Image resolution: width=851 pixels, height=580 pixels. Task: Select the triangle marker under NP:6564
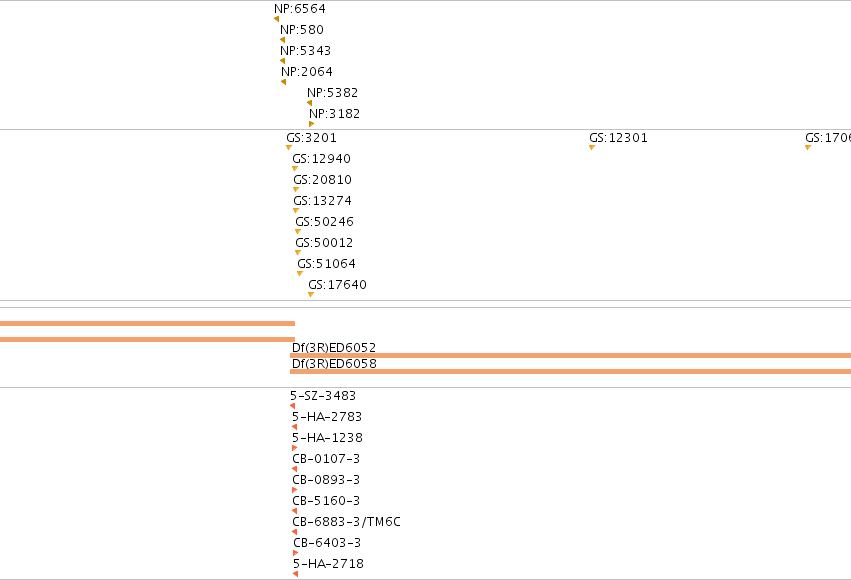tap(277, 20)
